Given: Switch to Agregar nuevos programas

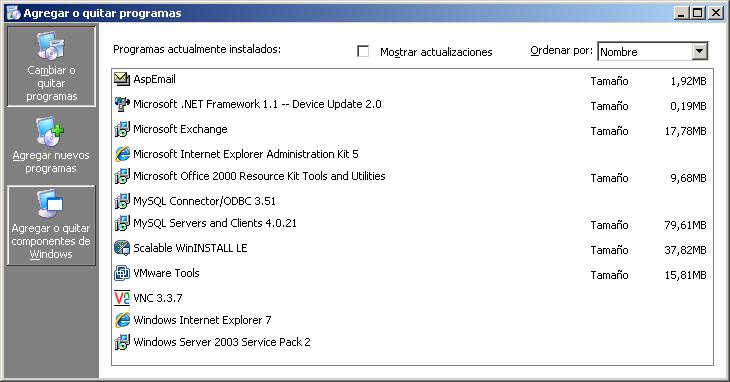Looking at the screenshot, I should point(51,146).
